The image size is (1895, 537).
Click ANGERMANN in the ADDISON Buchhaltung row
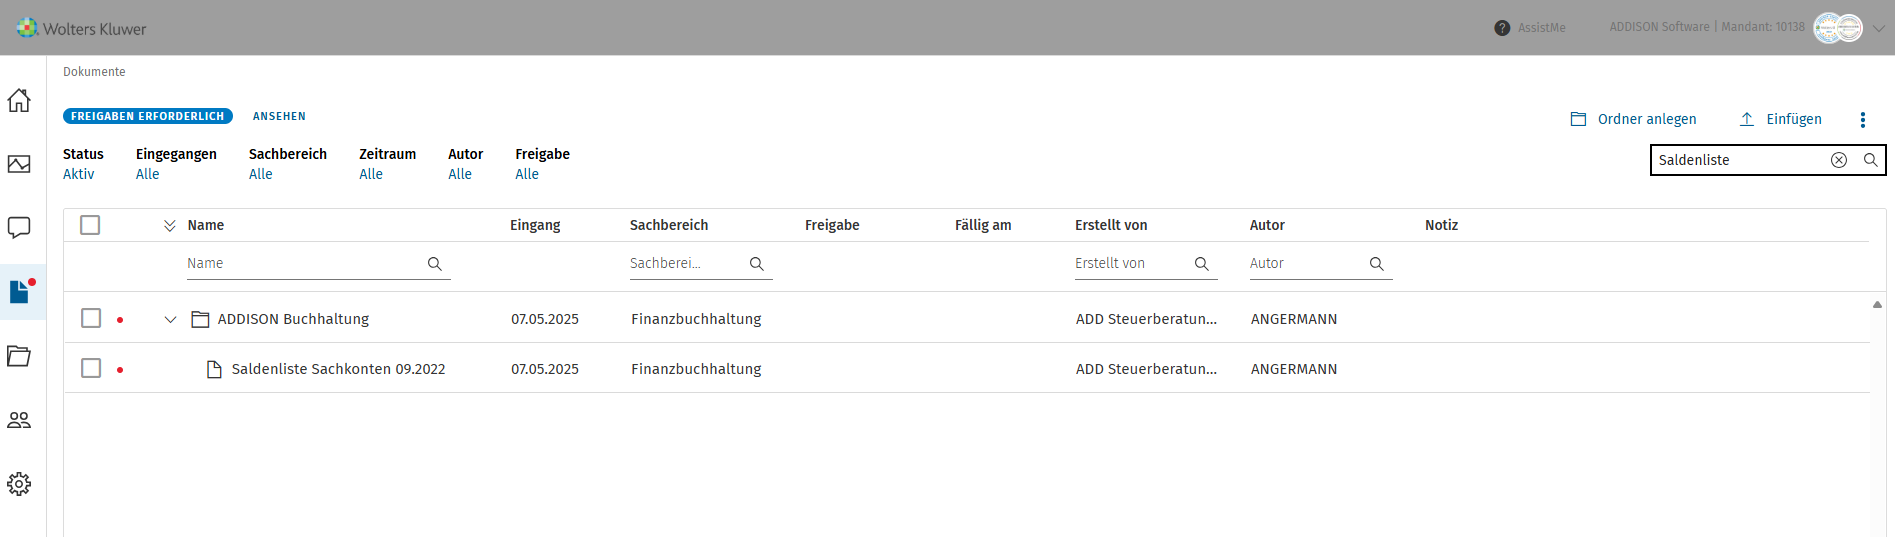coord(1294,319)
